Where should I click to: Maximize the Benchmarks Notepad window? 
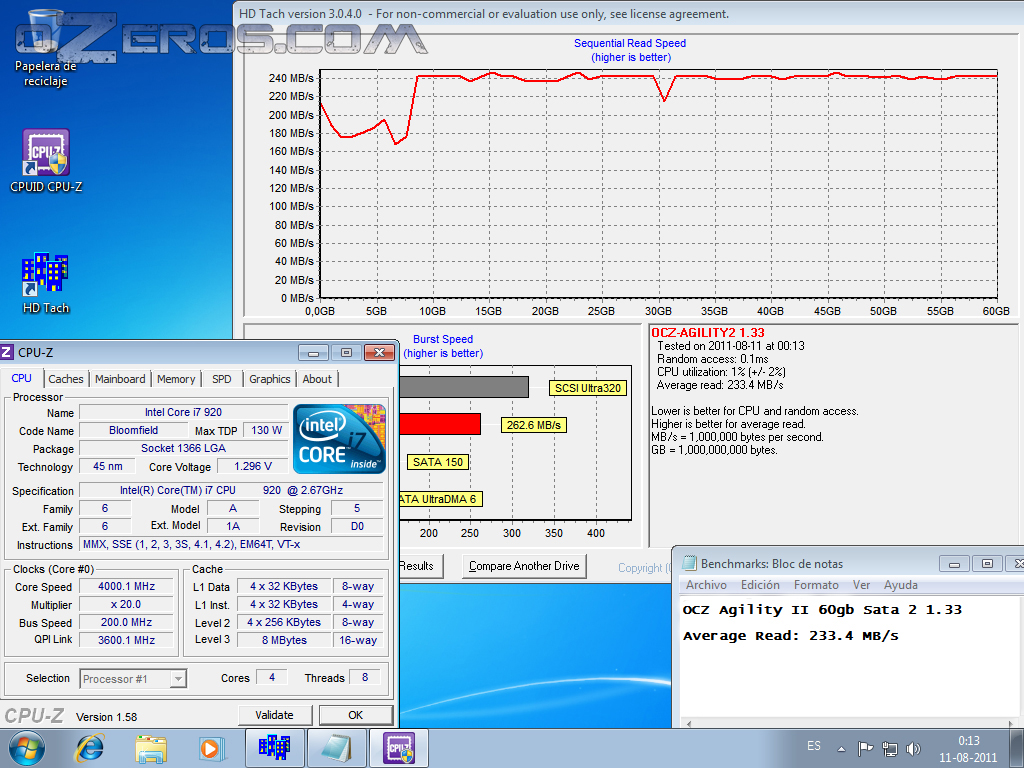[987, 564]
